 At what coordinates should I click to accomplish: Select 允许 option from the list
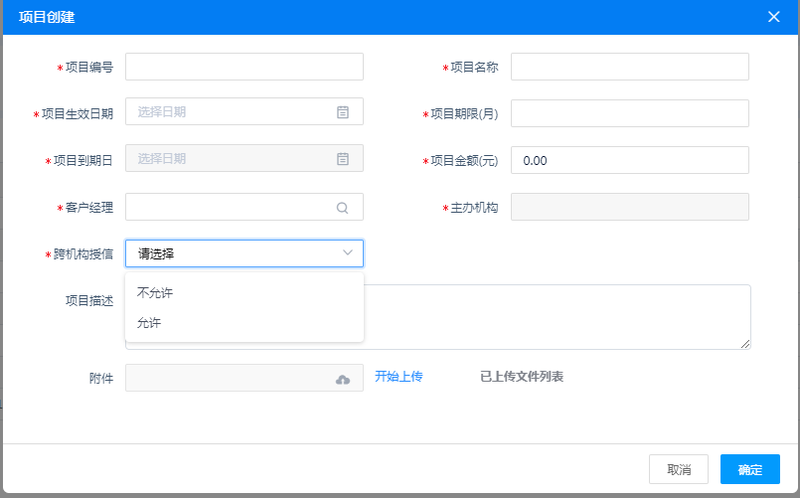click(x=244, y=322)
